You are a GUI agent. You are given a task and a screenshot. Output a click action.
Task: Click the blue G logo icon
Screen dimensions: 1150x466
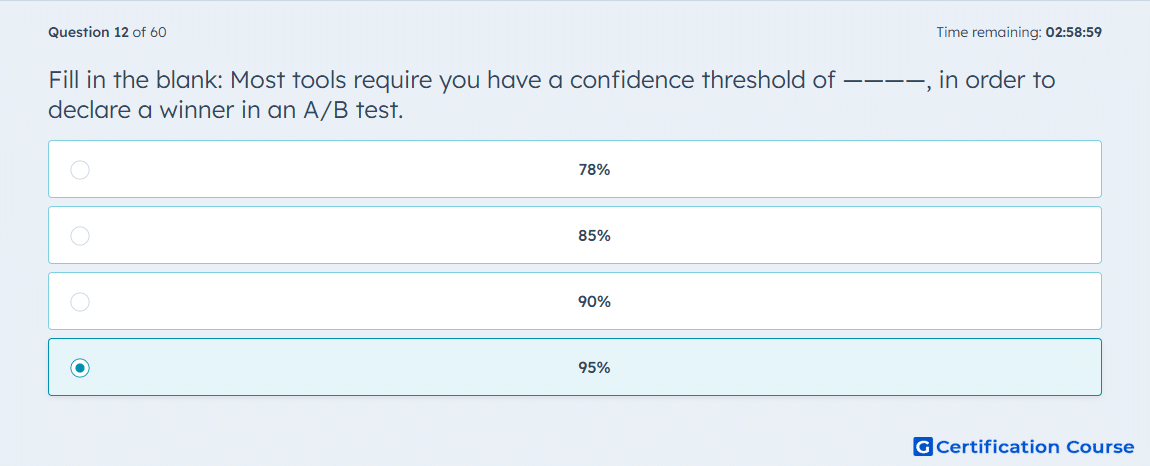click(923, 446)
